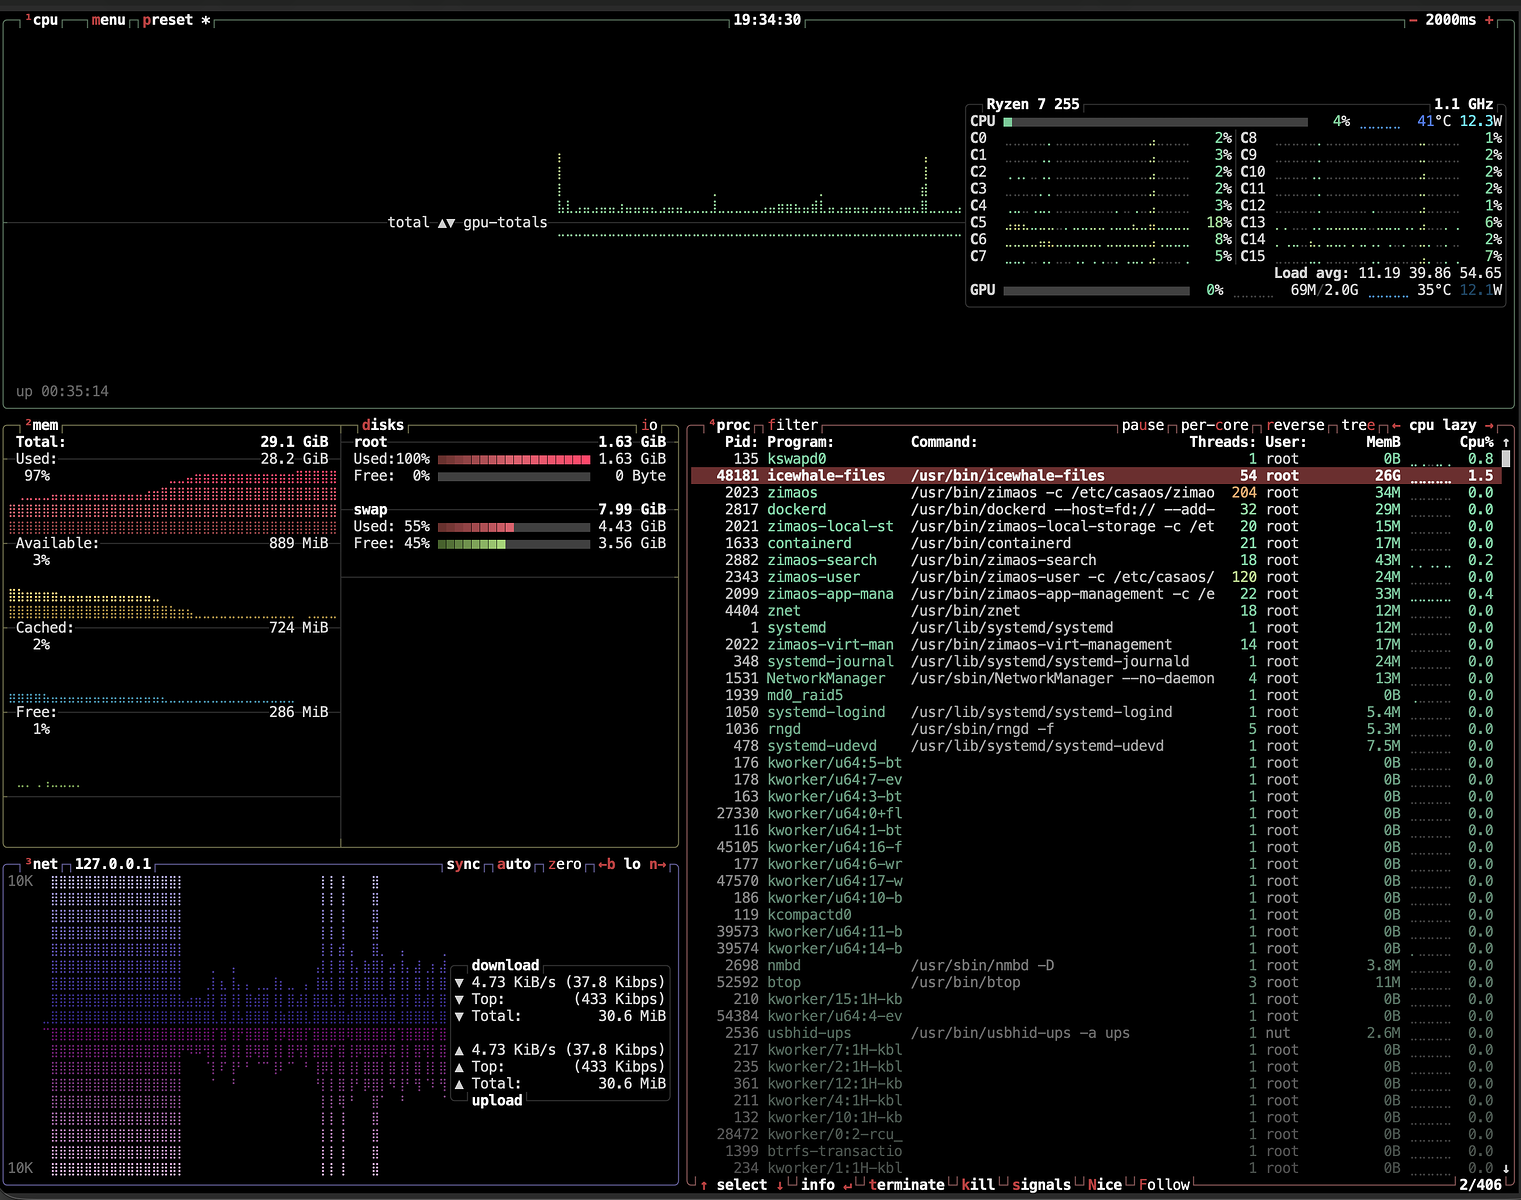Click the 'lo' network interface name
Image resolution: width=1521 pixels, height=1200 pixels.
(x=632, y=864)
